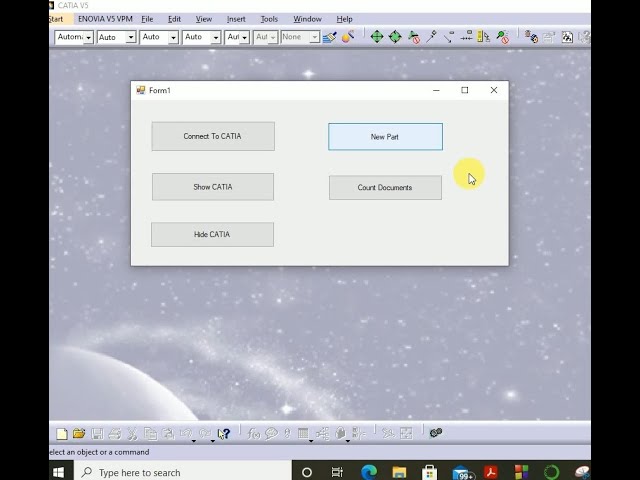Click the dashed dimension line icon
Screen dimensions: 640x480
[x=467, y=37]
